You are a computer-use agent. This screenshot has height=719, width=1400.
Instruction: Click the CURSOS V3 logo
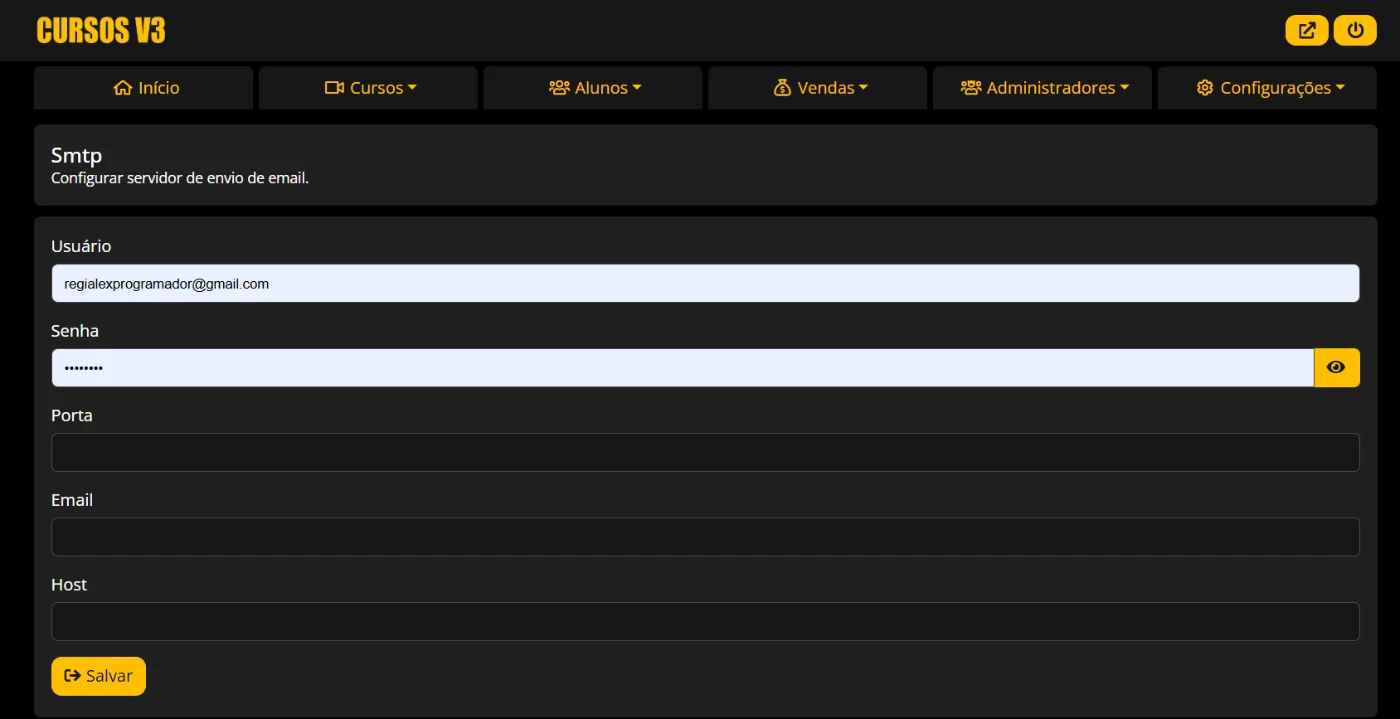pyautogui.click(x=101, y=31)
